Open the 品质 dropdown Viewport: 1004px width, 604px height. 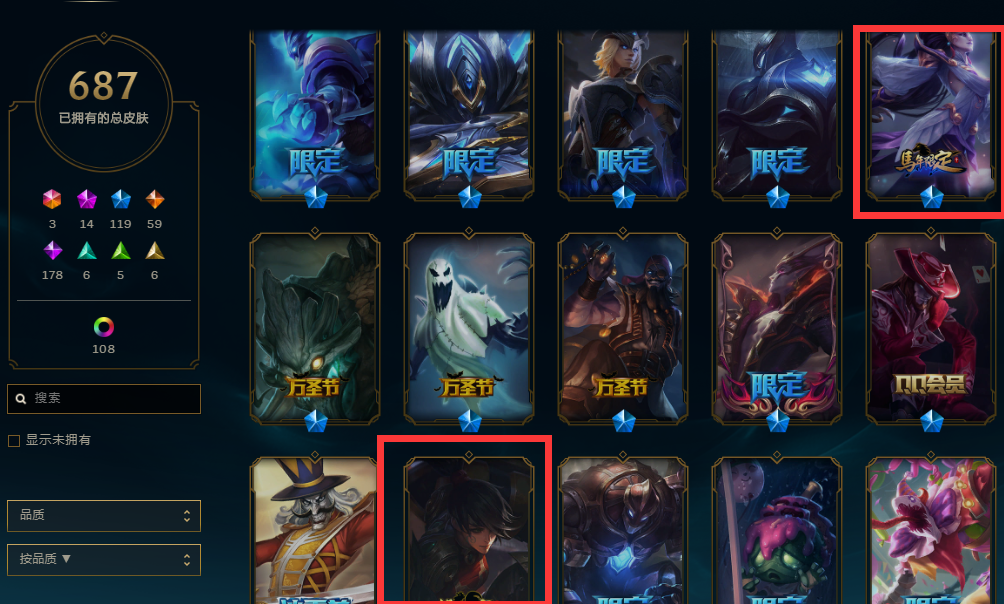click(104, 516)
